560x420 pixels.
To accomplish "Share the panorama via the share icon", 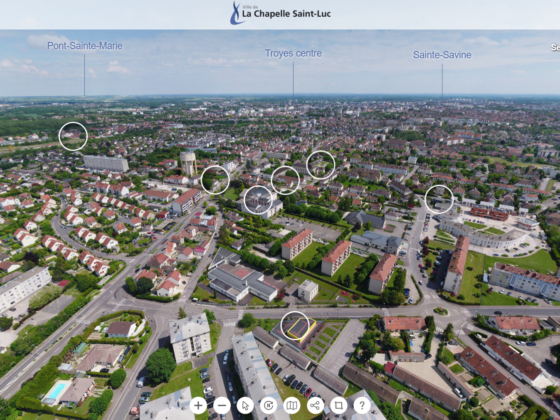I will click(315, 405).
